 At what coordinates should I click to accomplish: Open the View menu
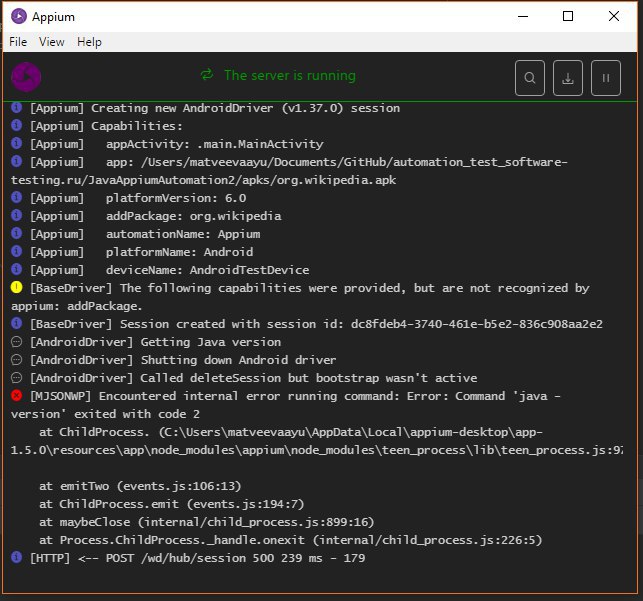coord(52,42)
